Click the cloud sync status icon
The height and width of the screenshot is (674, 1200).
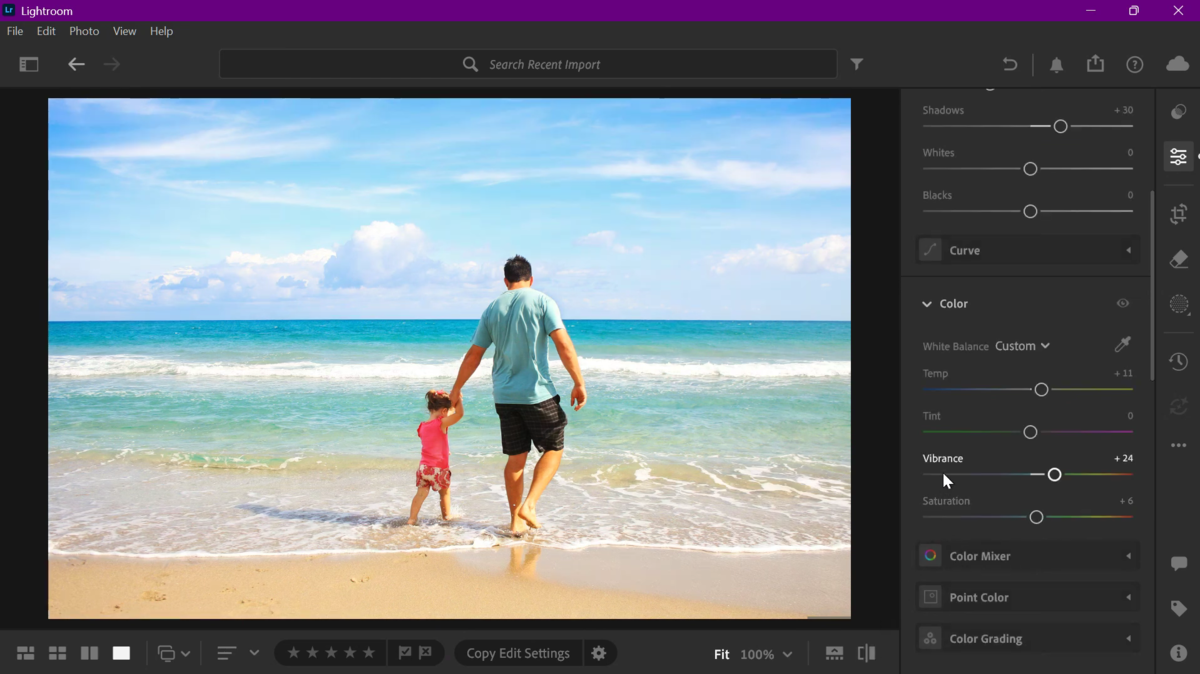tap(1178, 64)
